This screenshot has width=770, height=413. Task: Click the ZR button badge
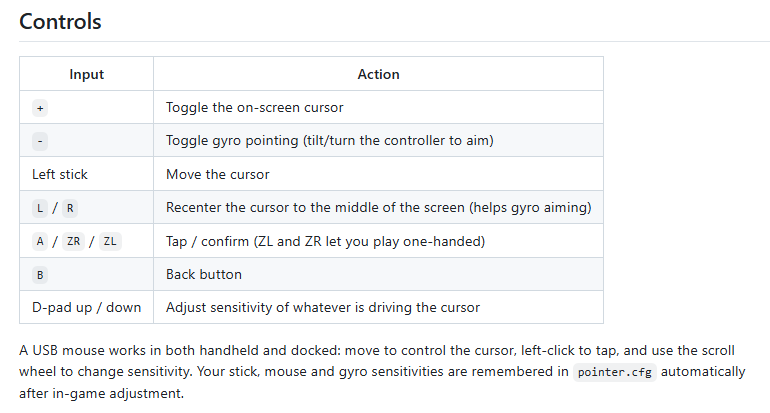(x=73, y=242)
